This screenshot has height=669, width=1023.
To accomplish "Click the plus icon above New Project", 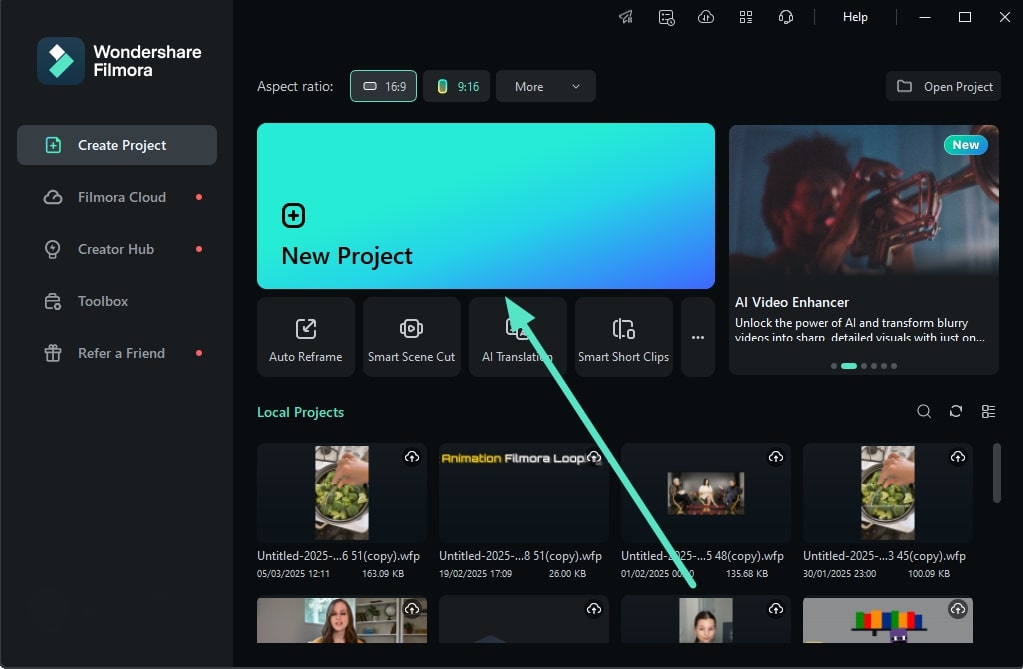I will click(x=293, y=215).
